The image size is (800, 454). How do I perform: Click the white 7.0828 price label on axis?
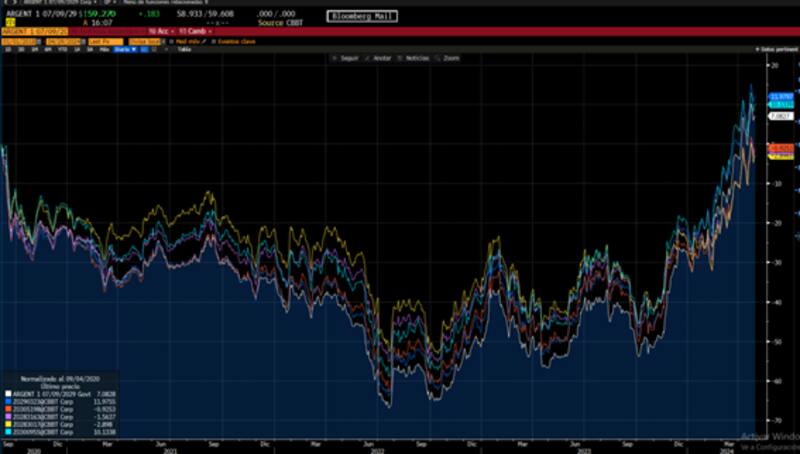(x=780, y=116)
